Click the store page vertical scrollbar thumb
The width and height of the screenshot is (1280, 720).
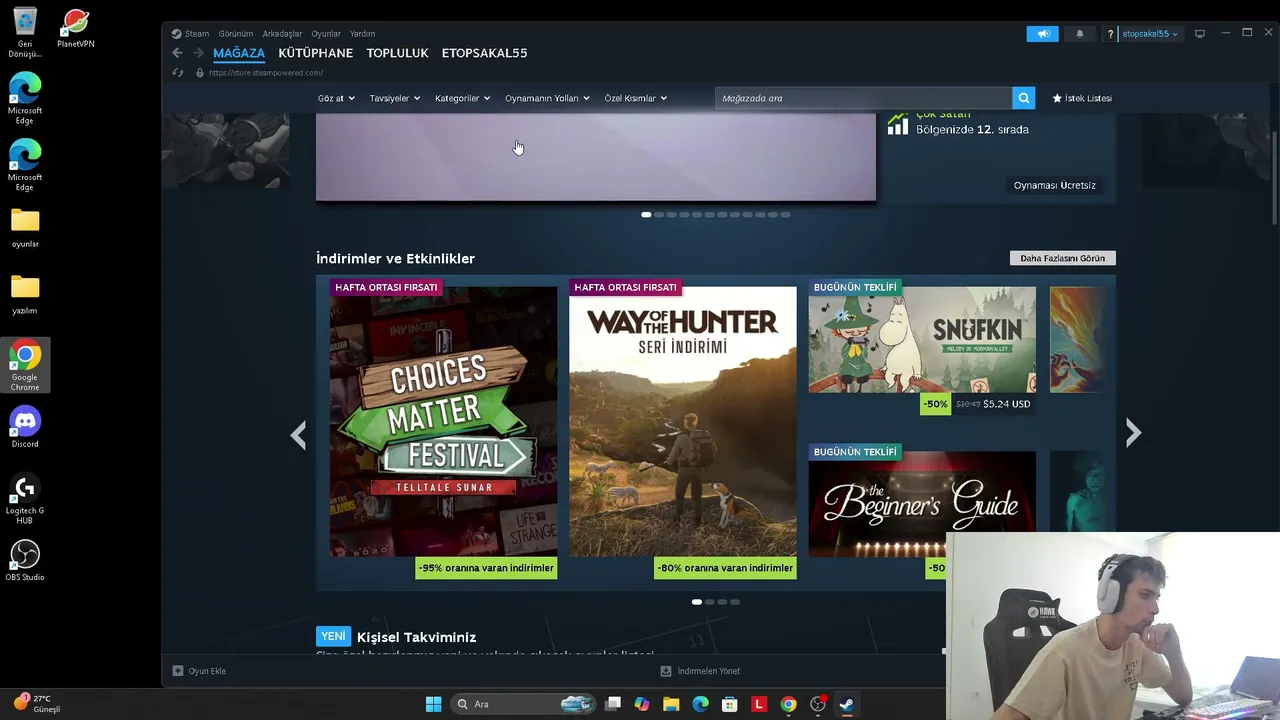(1275, 177)
